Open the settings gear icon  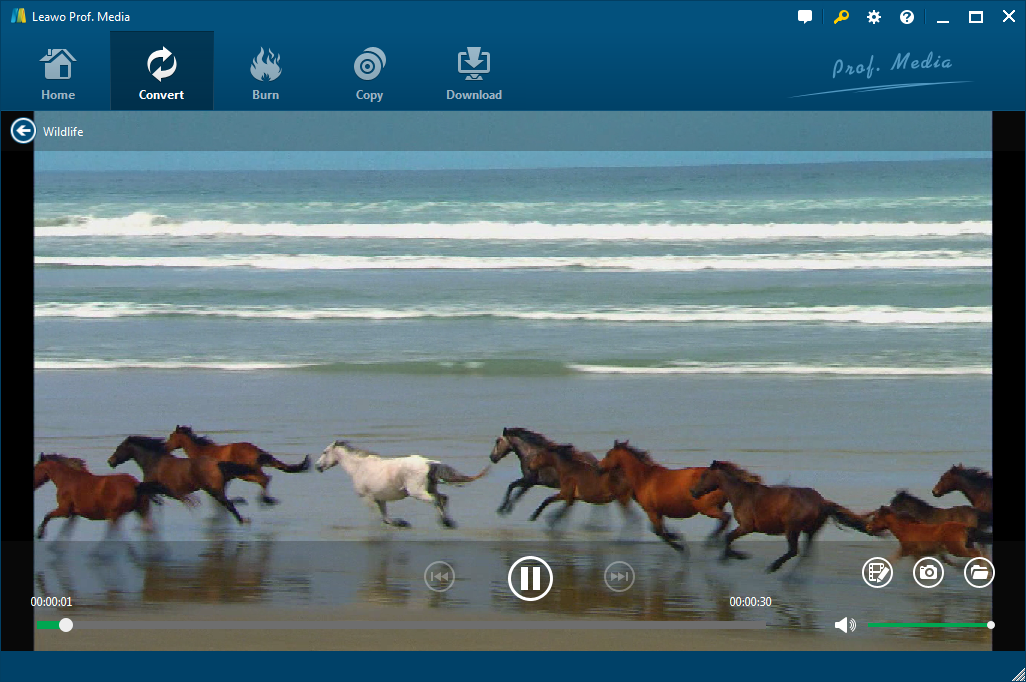point(874,17)
